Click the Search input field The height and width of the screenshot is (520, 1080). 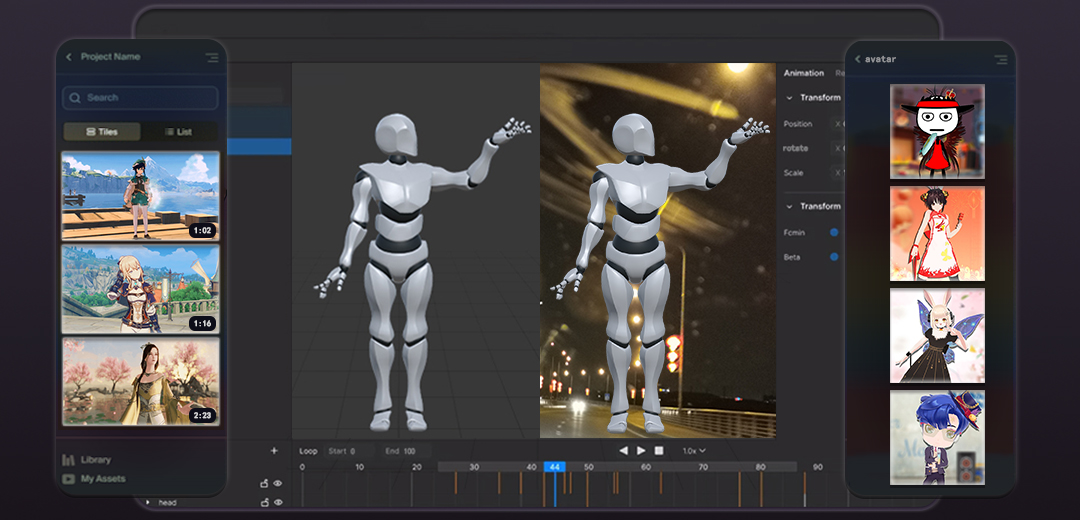pos(140,98)
